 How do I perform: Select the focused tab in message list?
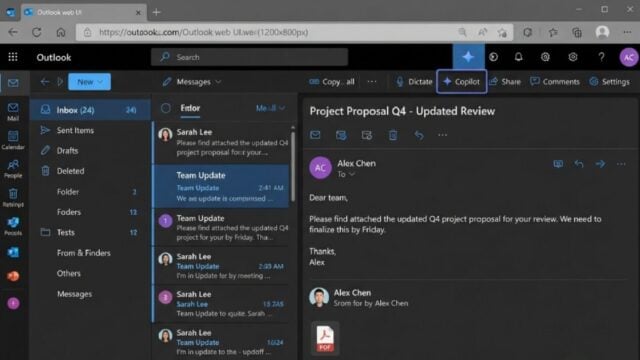click(190, 108)
